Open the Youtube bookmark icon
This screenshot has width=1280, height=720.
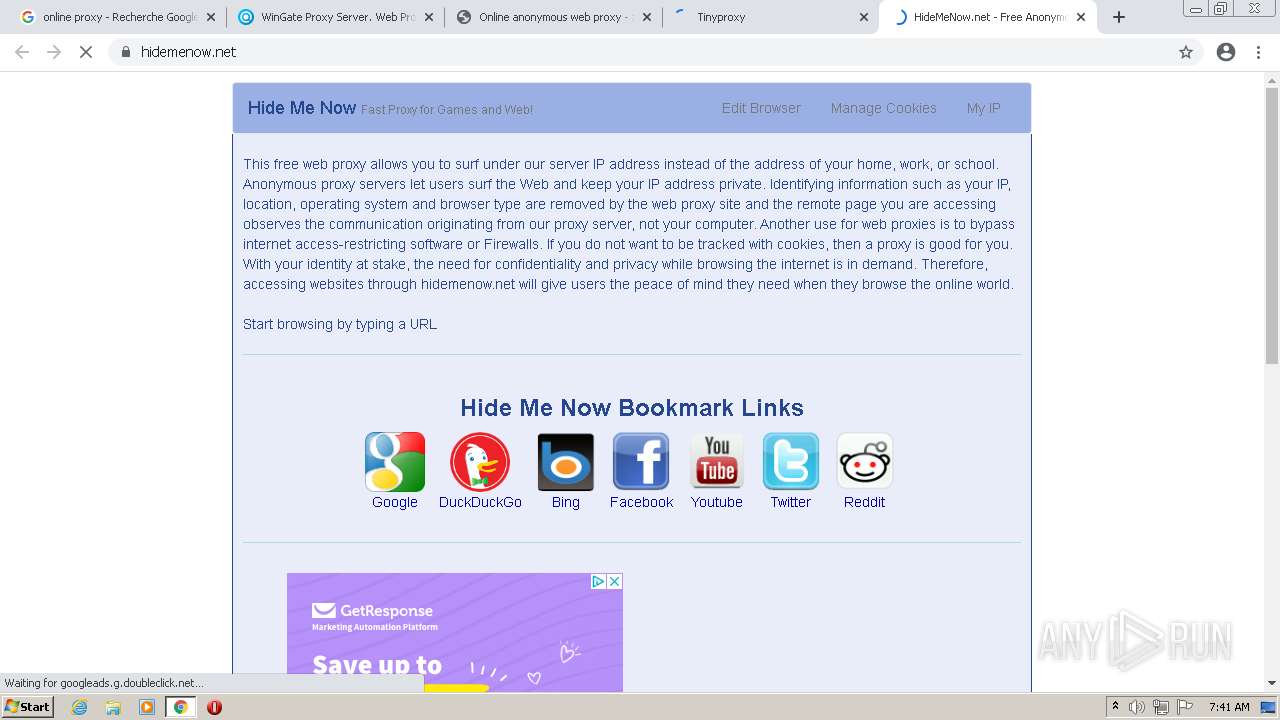click(717, 462)
